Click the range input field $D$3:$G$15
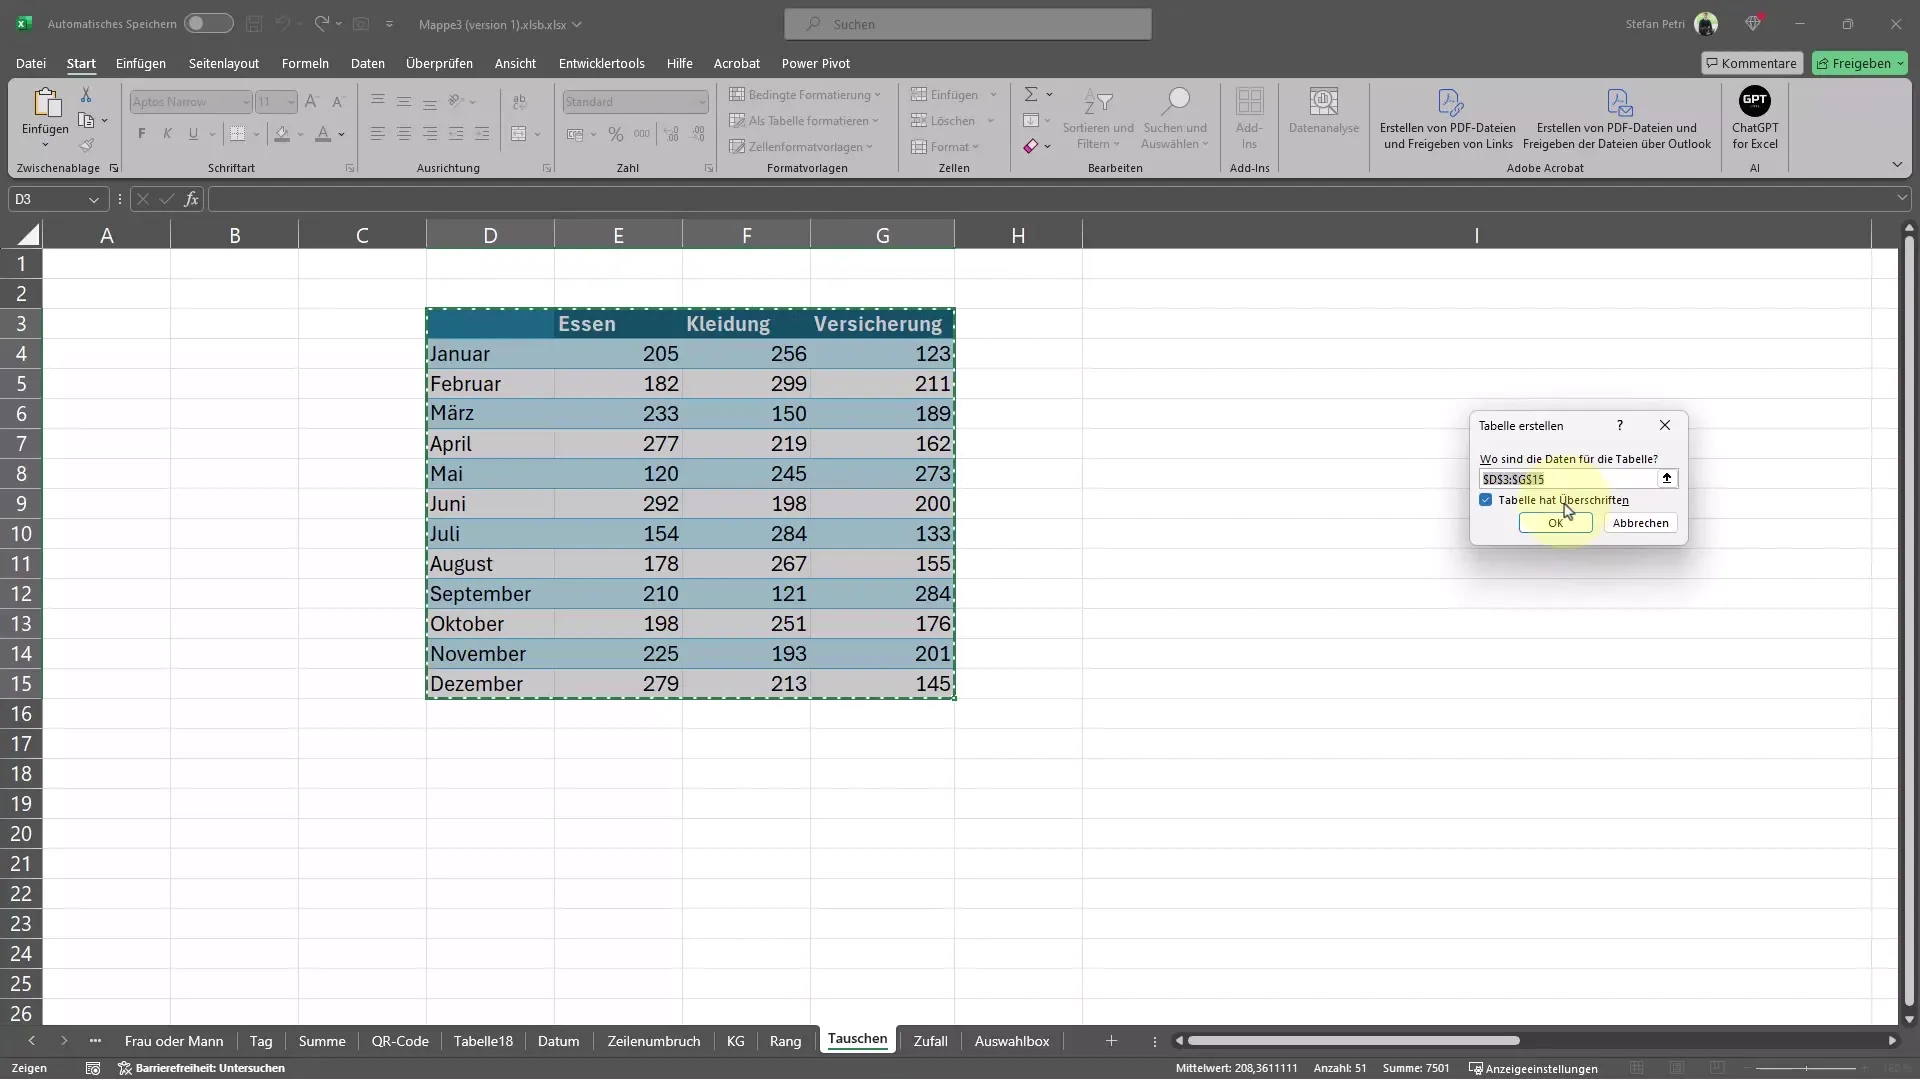Screen dimensions: 1920x1080 coord(1567,479)
